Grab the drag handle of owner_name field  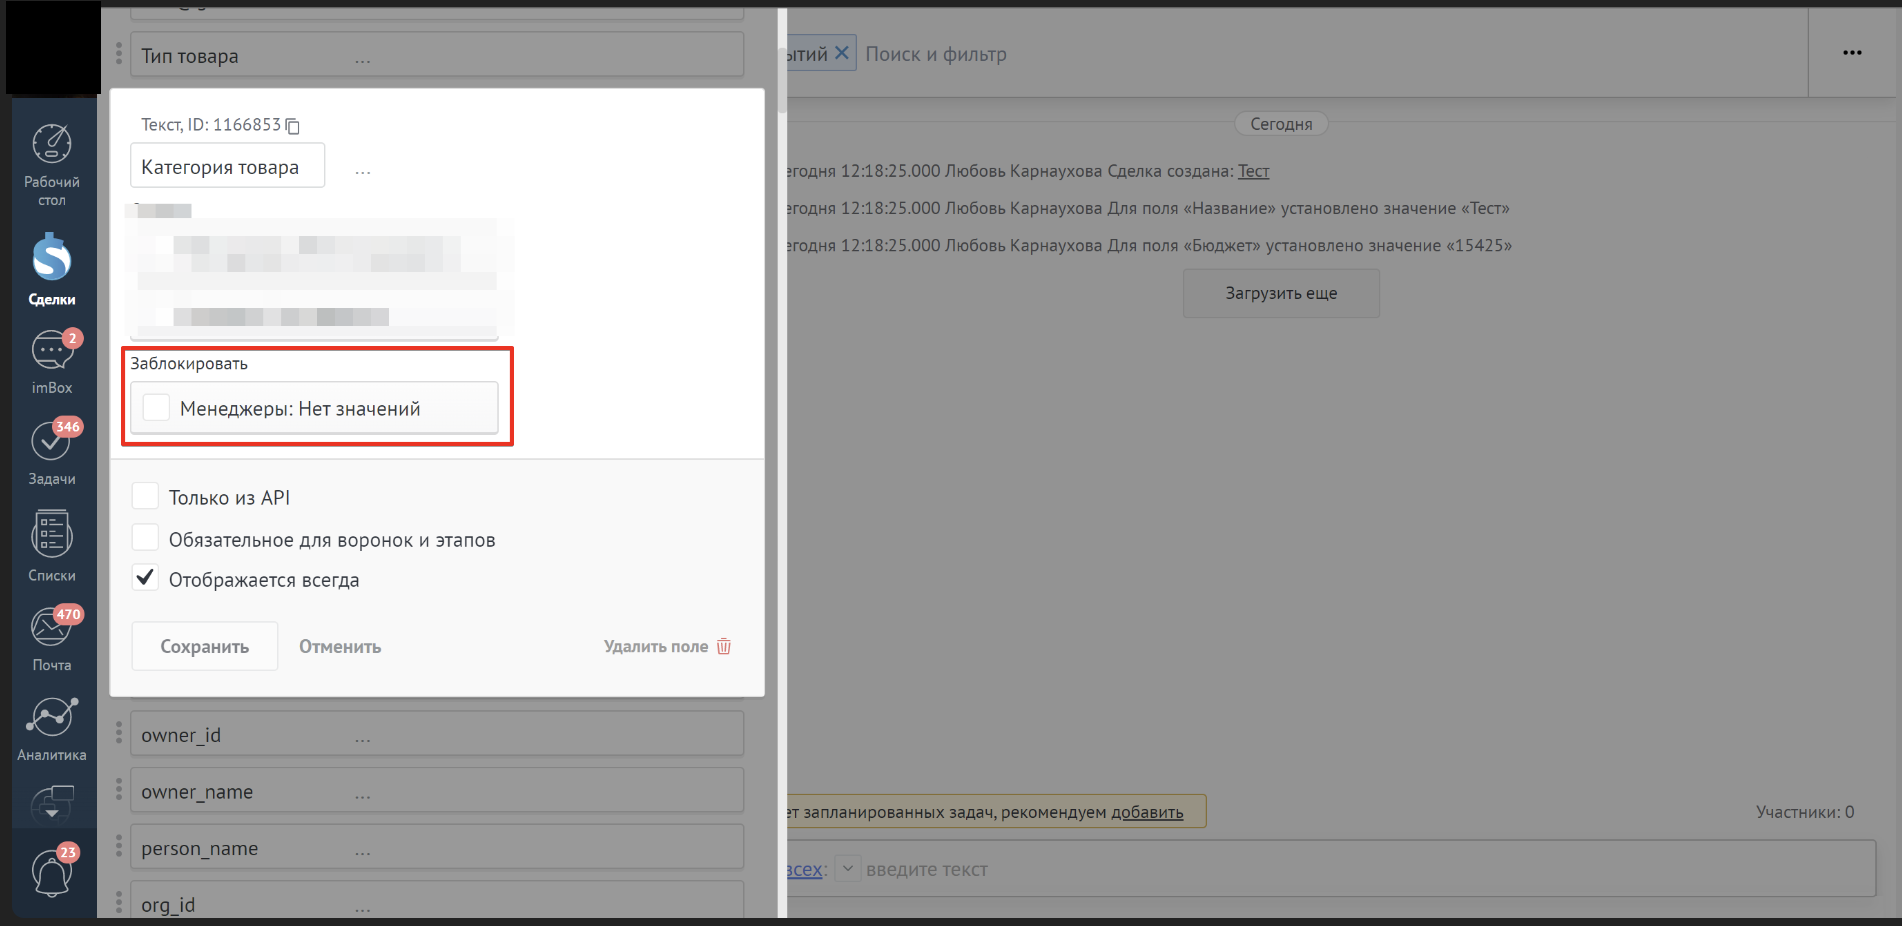pyautogui.click(x=119, y=790)
